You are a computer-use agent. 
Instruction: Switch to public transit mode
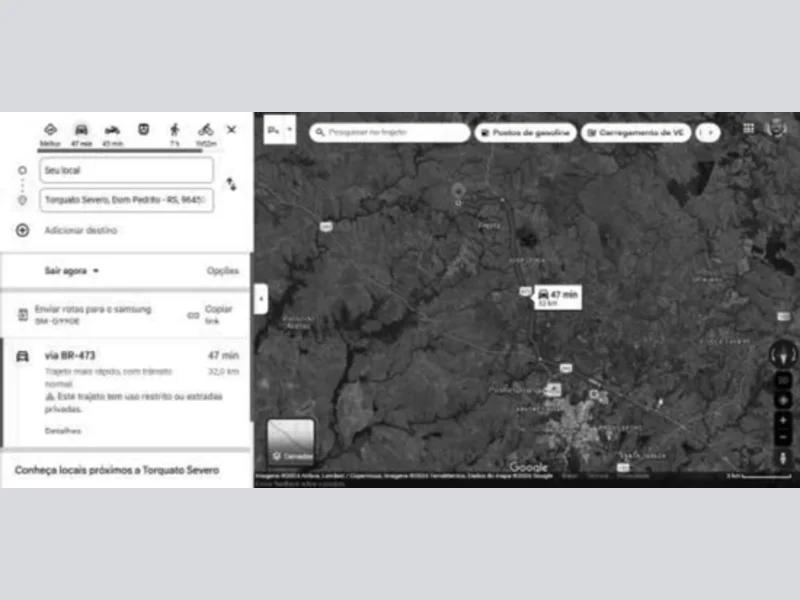point(144,130)
